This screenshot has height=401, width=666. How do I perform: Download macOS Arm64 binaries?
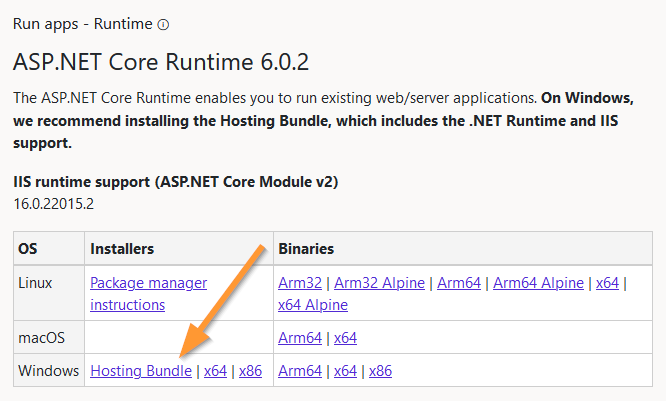tap(300, 338)
